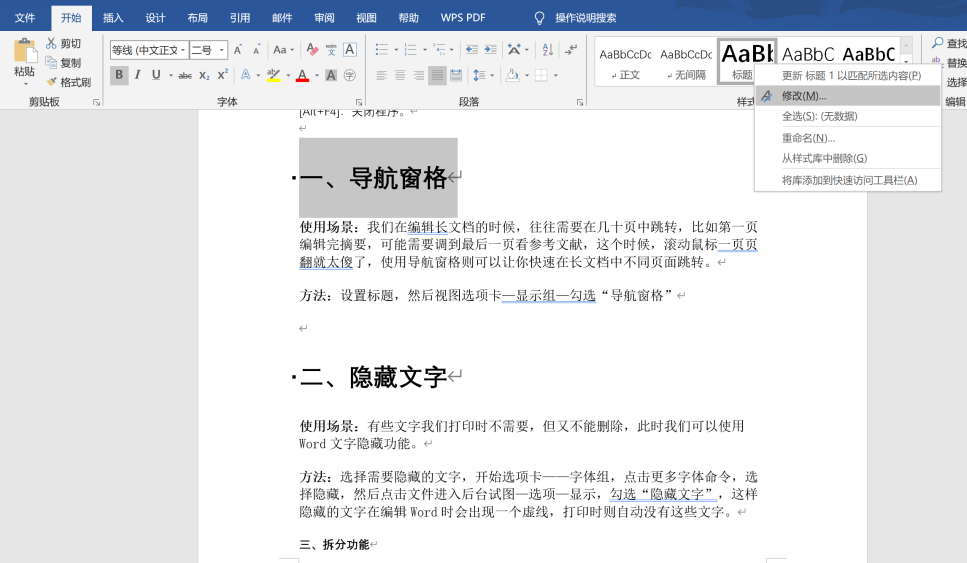Viewport: 967px width, 563px height.
Task: Click the Clear Formatting eraser icon
Action: click(x=312, y=50)
